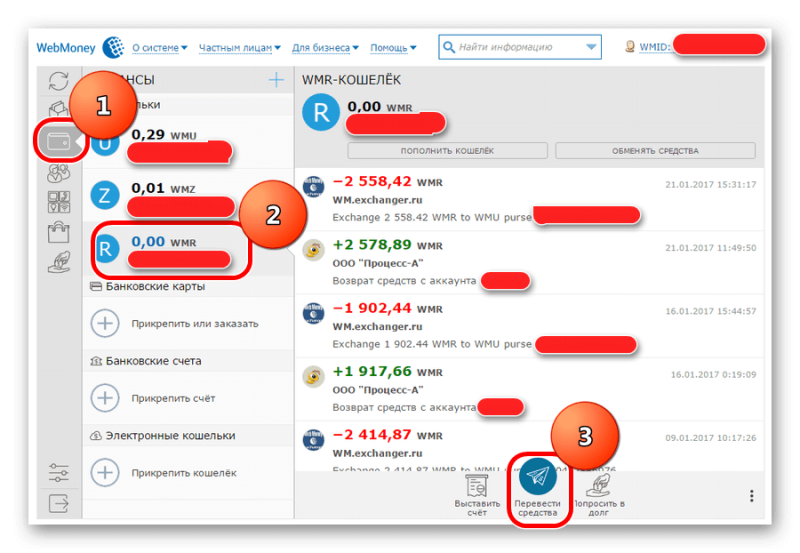Click exchanger avatar of the −2 558,42 transaction
This screenshot has height=553, width=800.
click(313, 187)
